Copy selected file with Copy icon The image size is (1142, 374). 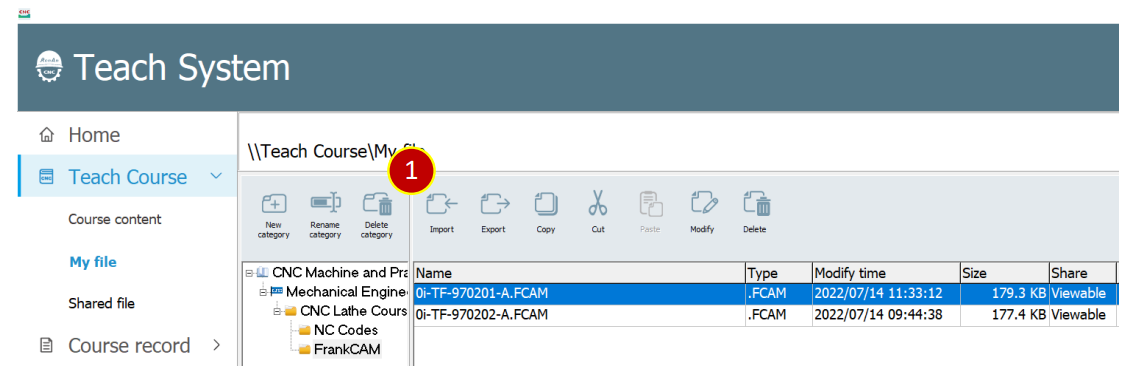coord(546,204)
